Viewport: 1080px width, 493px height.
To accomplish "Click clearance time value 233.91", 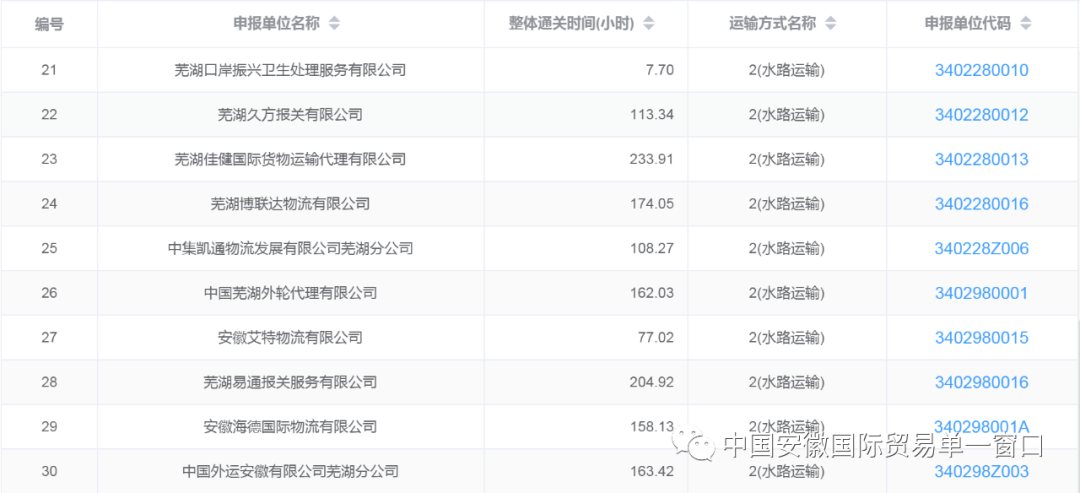I will [652, 160].
